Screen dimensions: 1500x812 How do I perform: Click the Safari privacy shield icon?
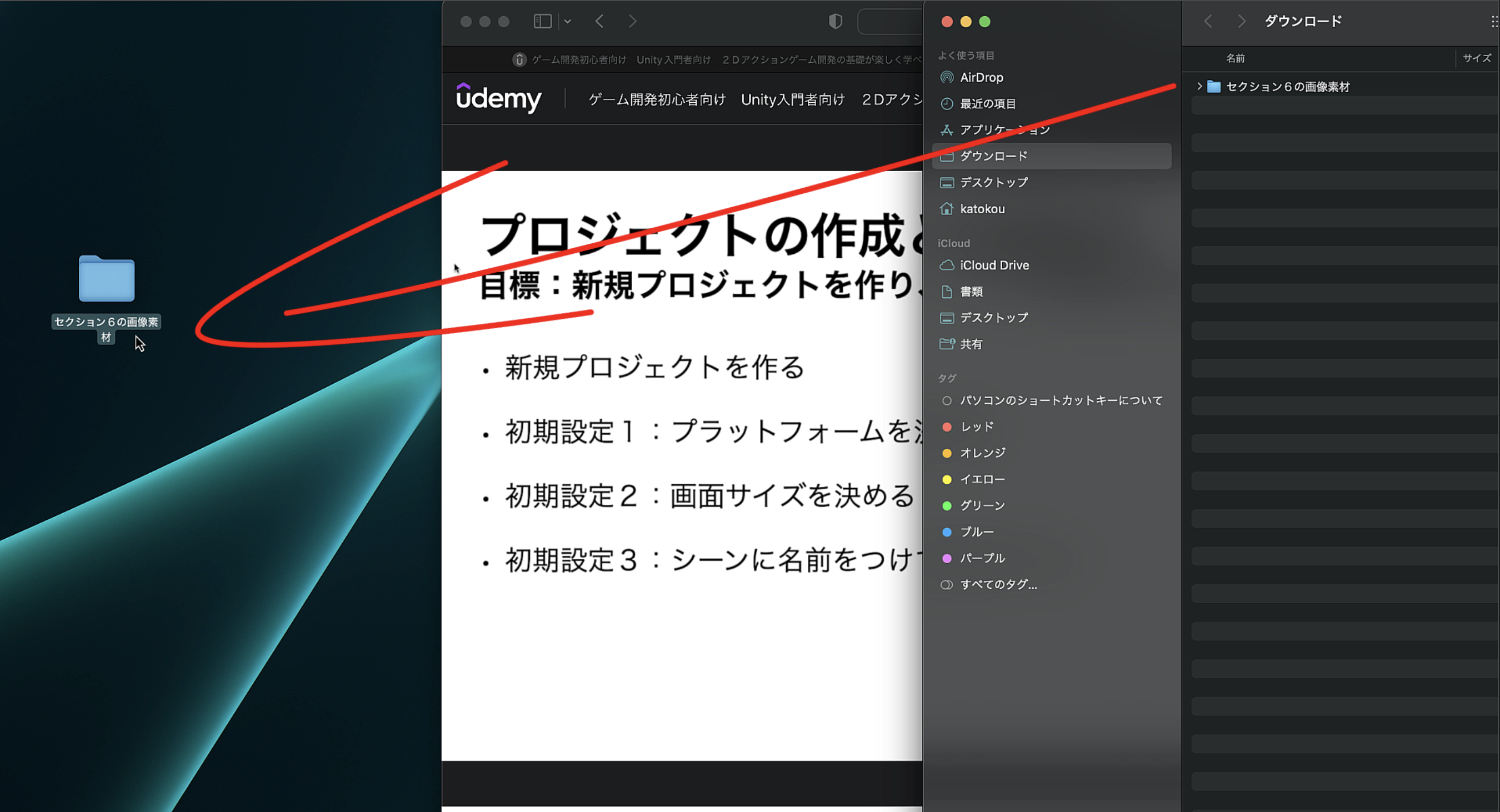tap(837, 21)
